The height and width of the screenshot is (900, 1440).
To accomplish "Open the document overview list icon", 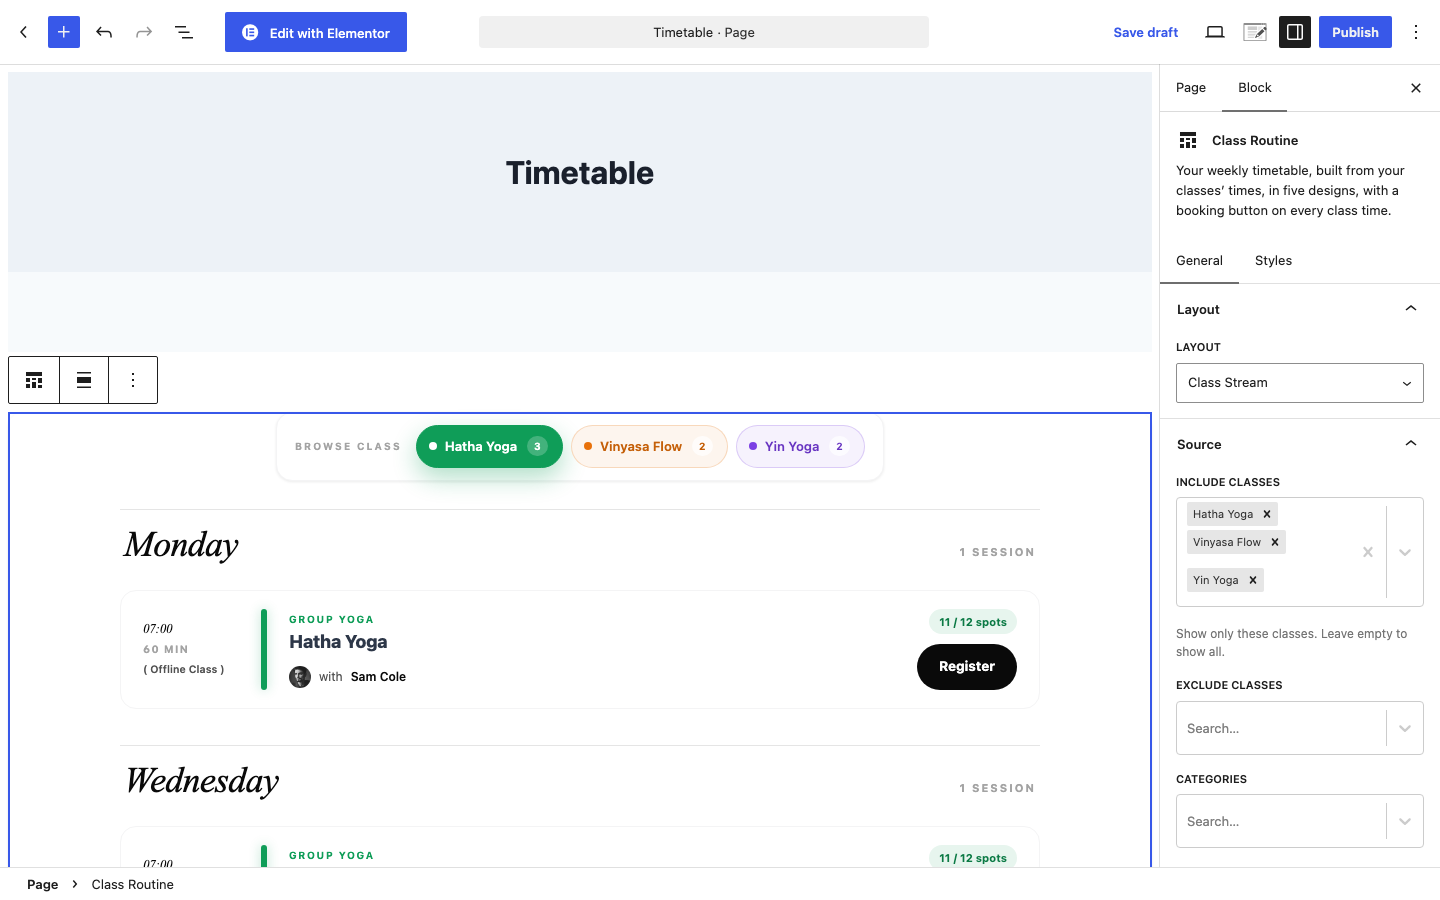I will [184, 32].
